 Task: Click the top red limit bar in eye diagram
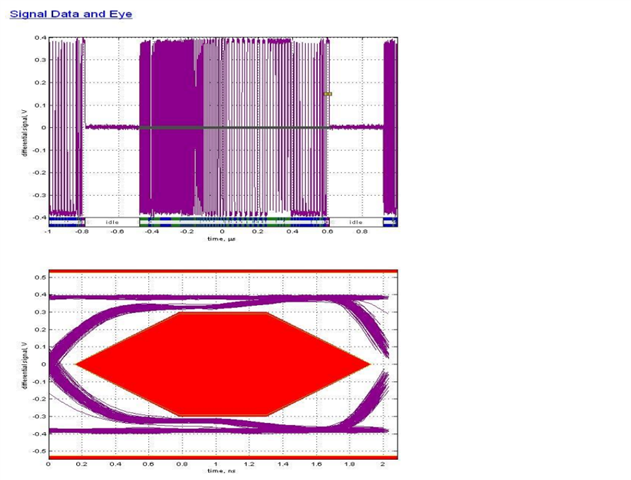point(223,272)
